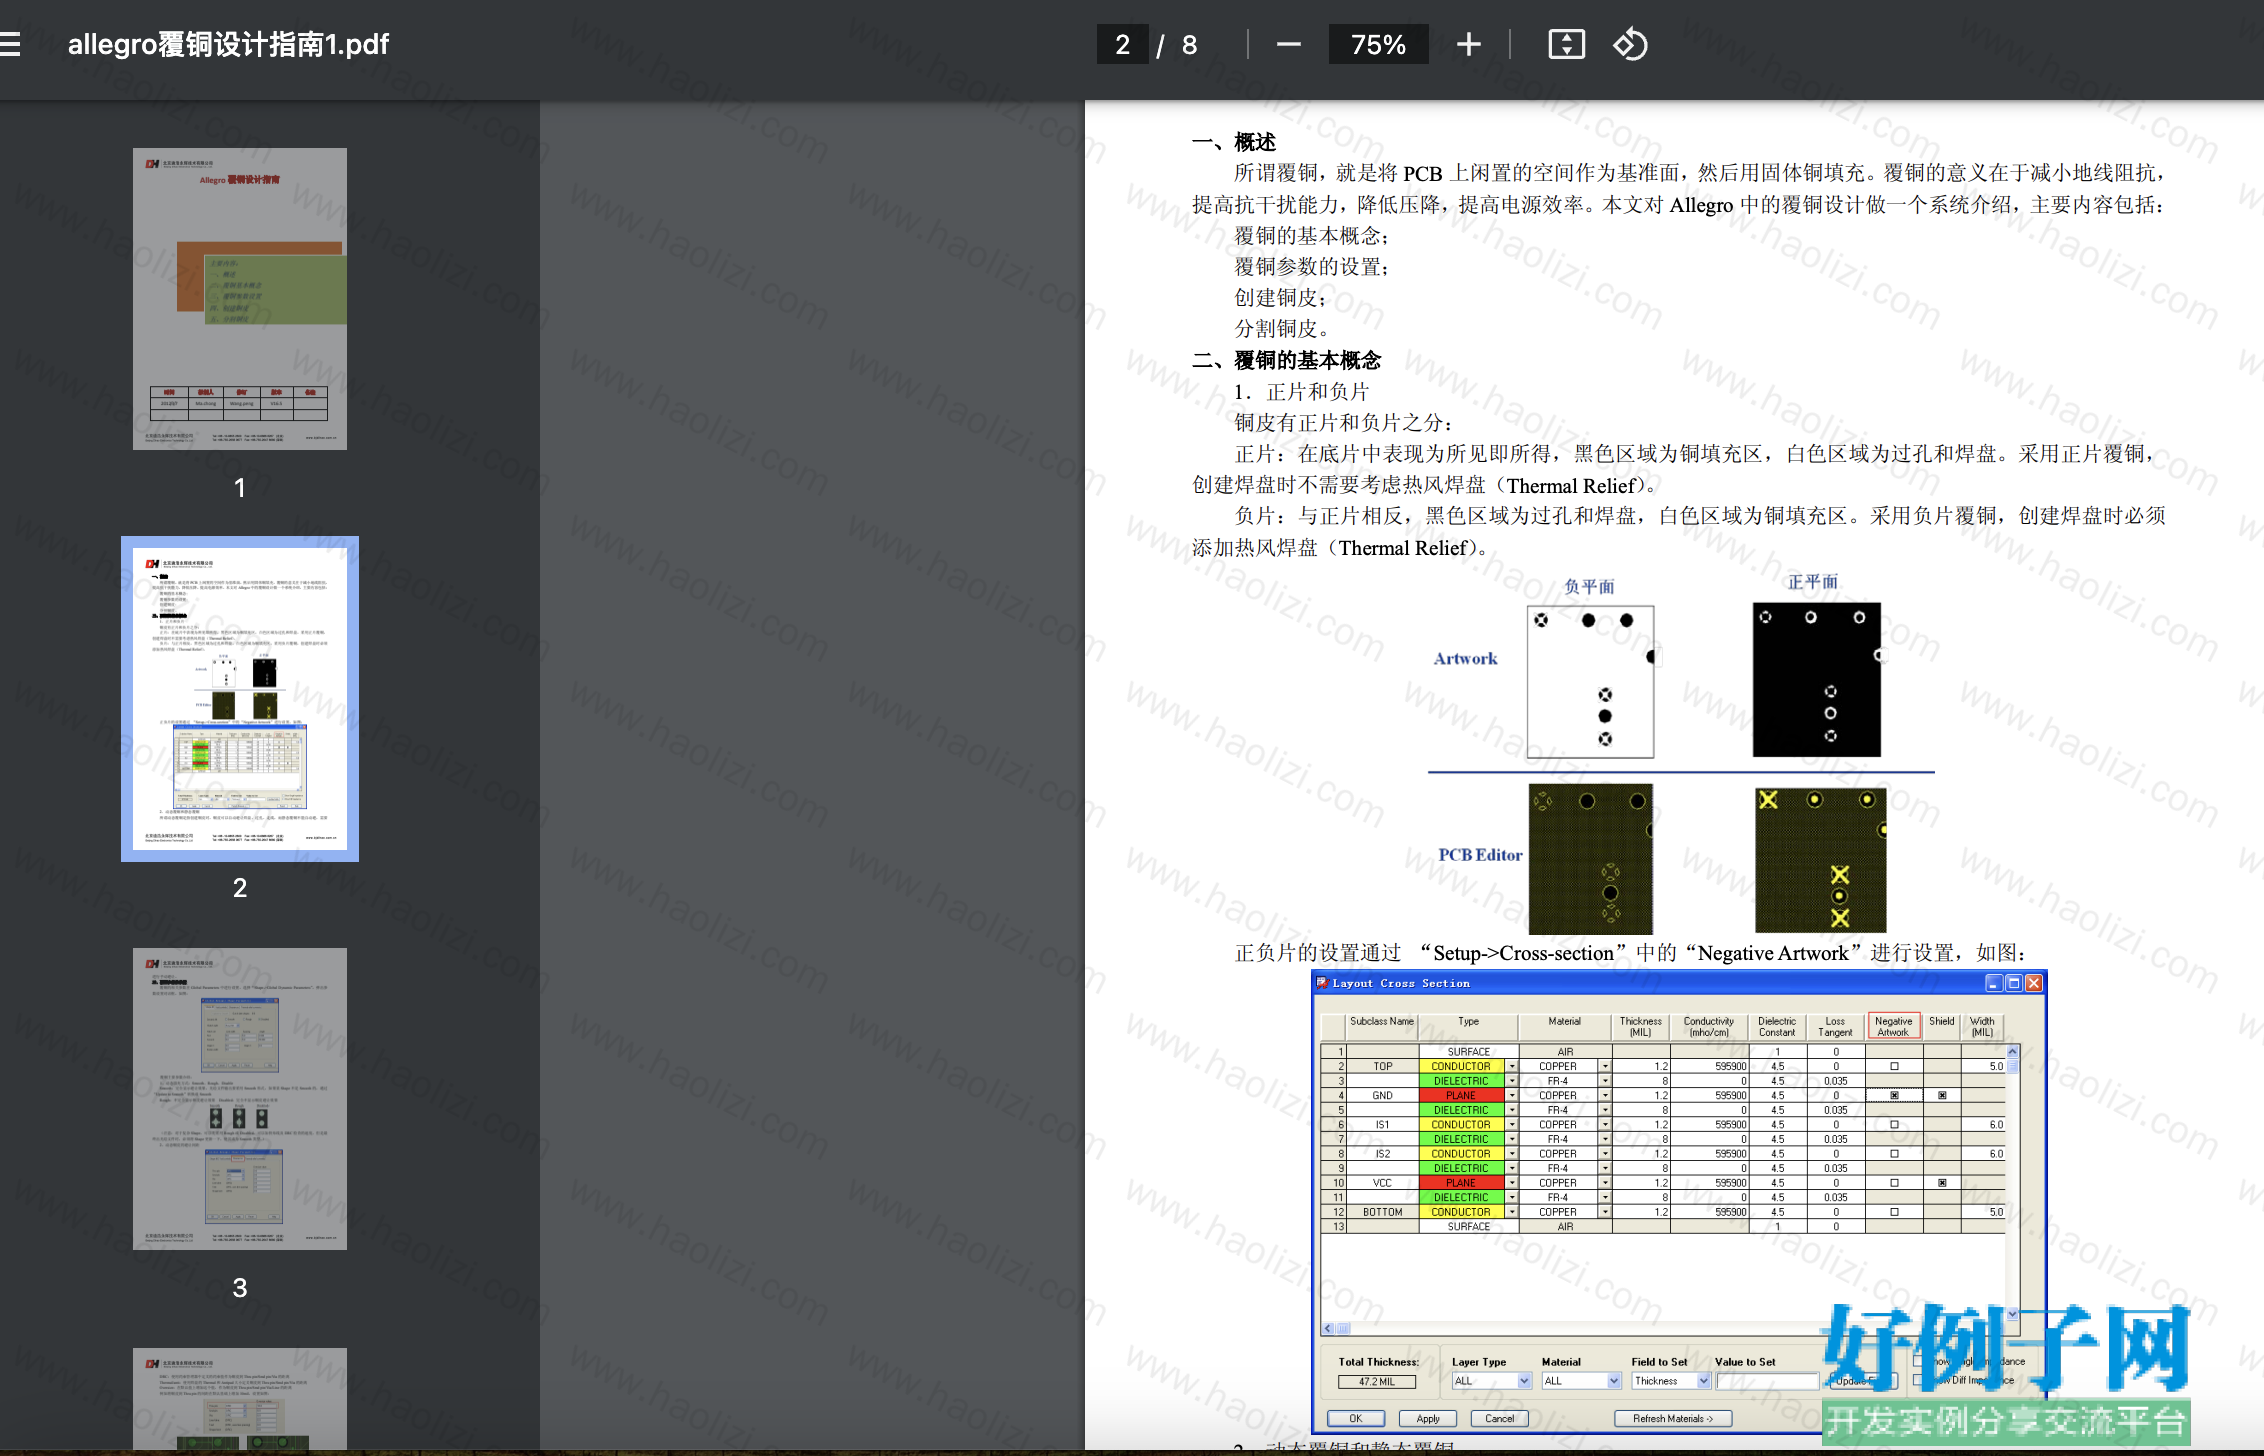2264x1456 pixels.
Task: Click the blue "PCB Editor" figure label
Action: (x=1480, y=855)
